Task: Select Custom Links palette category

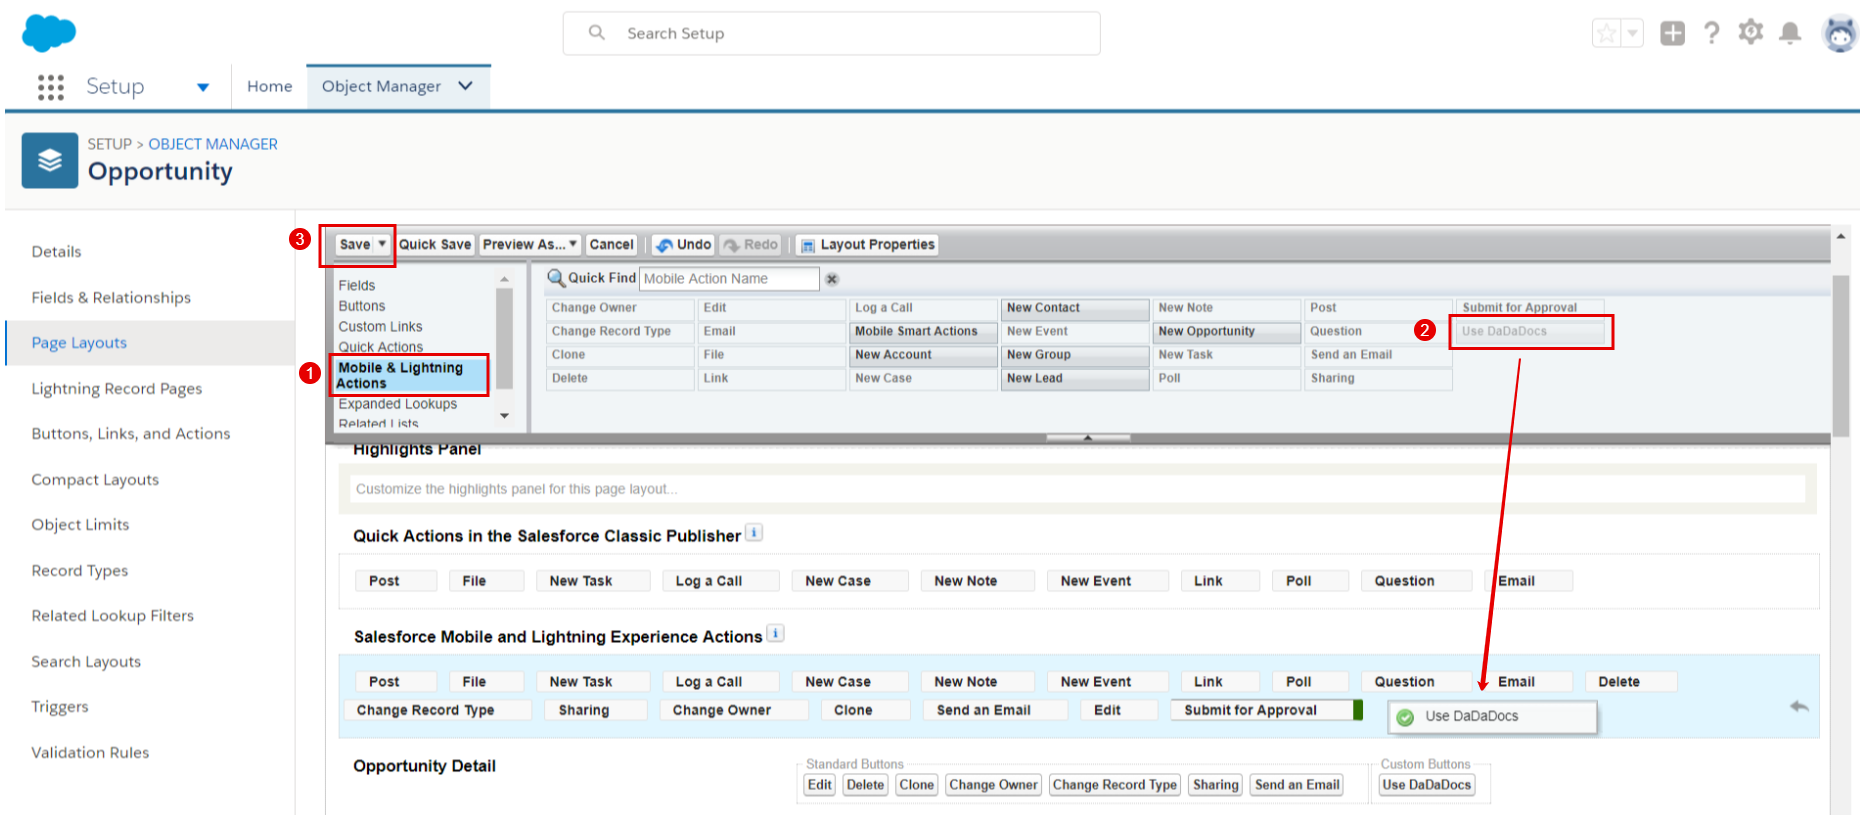Action: tap(380, 327)
